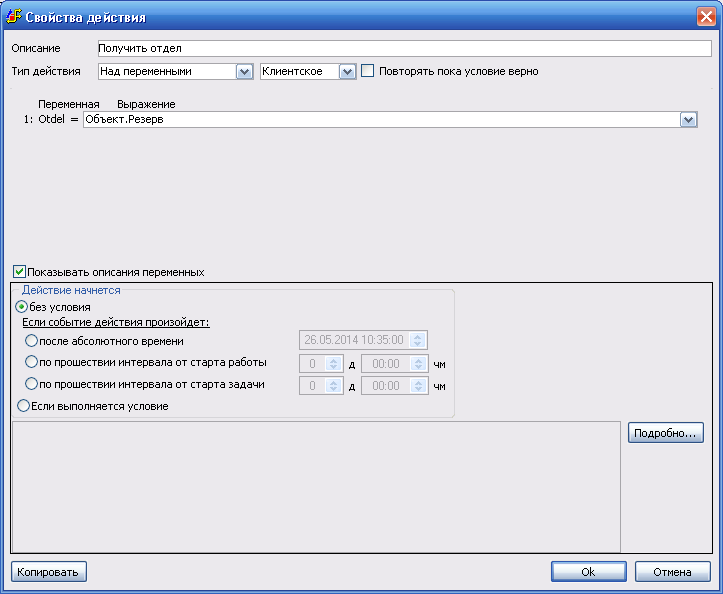Confirm with the Ok button

point(588,572)
